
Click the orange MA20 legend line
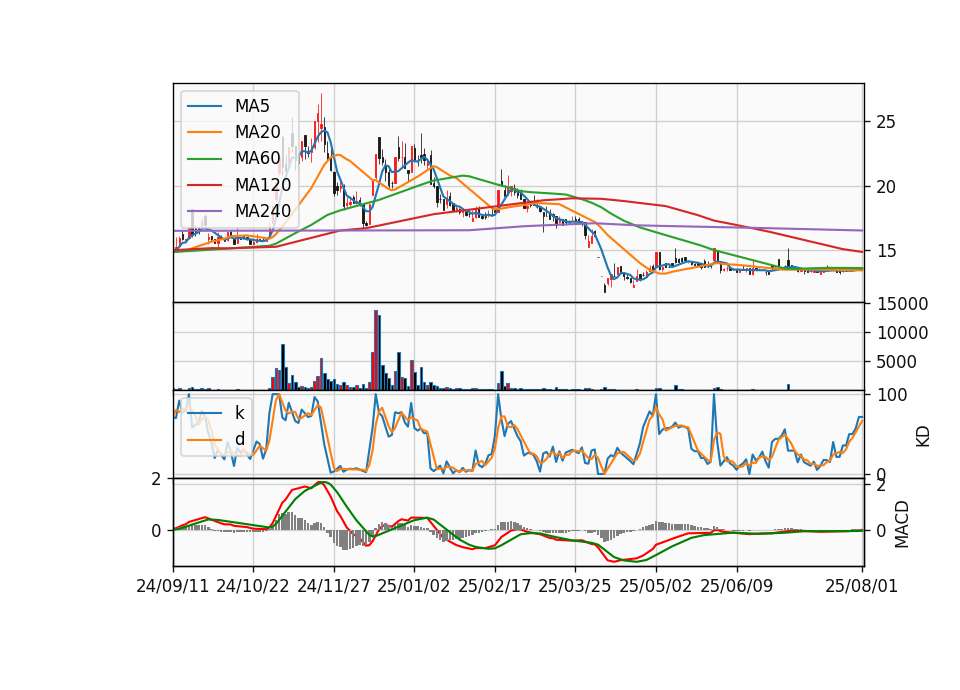point(204,132)
